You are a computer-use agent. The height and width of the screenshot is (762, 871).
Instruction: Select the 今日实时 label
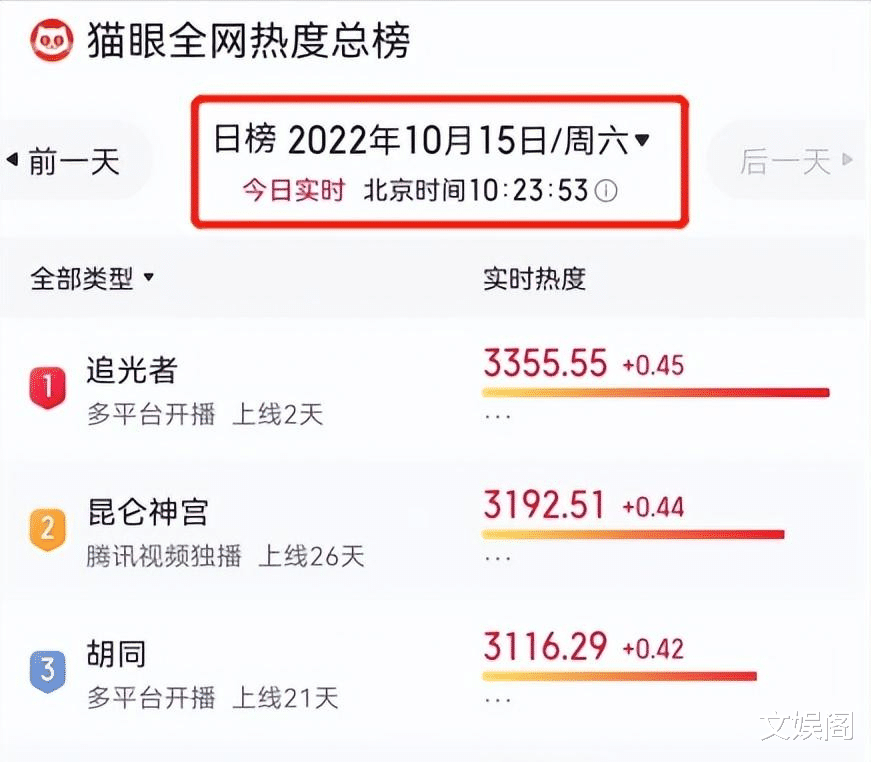click(294, 190)
